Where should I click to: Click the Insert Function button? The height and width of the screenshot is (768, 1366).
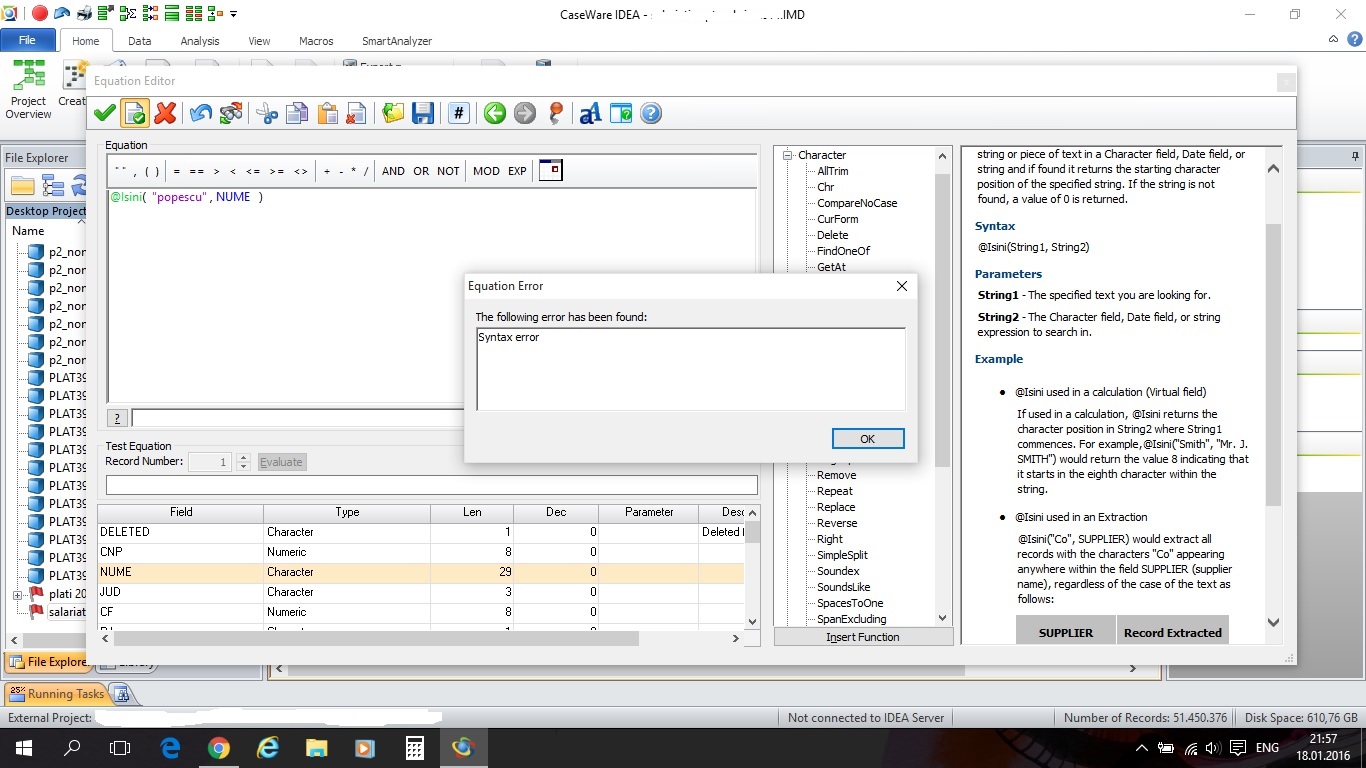click(x=862, y=637)
